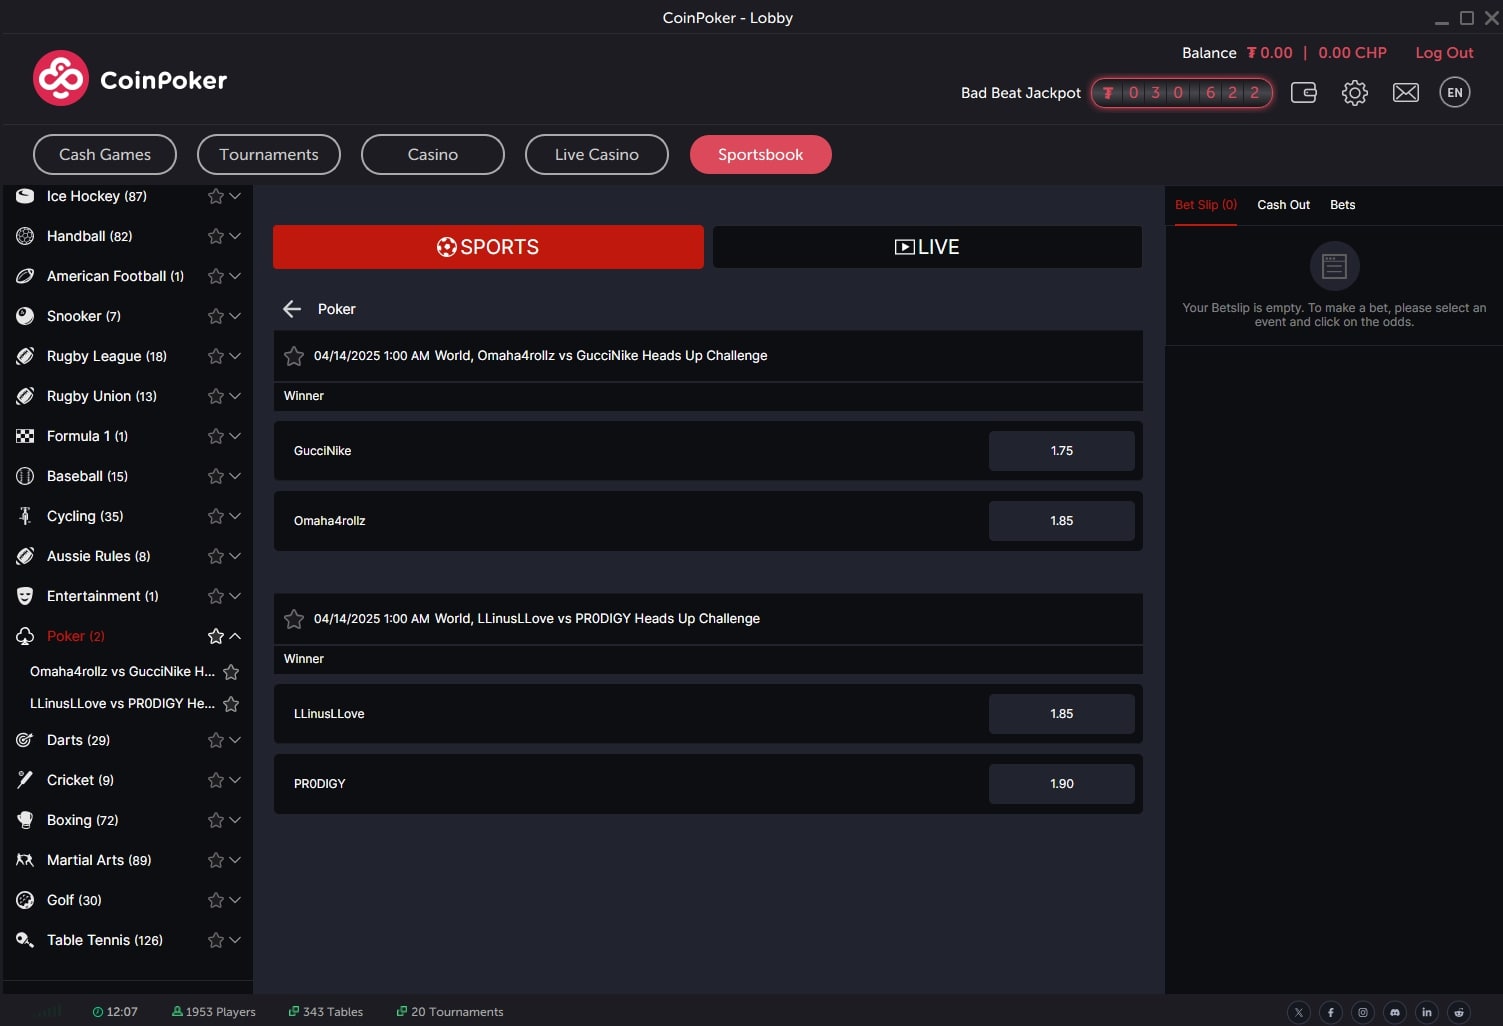Favorite the Ice Hockey category star
This screenshot has height=1026, width=1503.
tap(215, 196)
